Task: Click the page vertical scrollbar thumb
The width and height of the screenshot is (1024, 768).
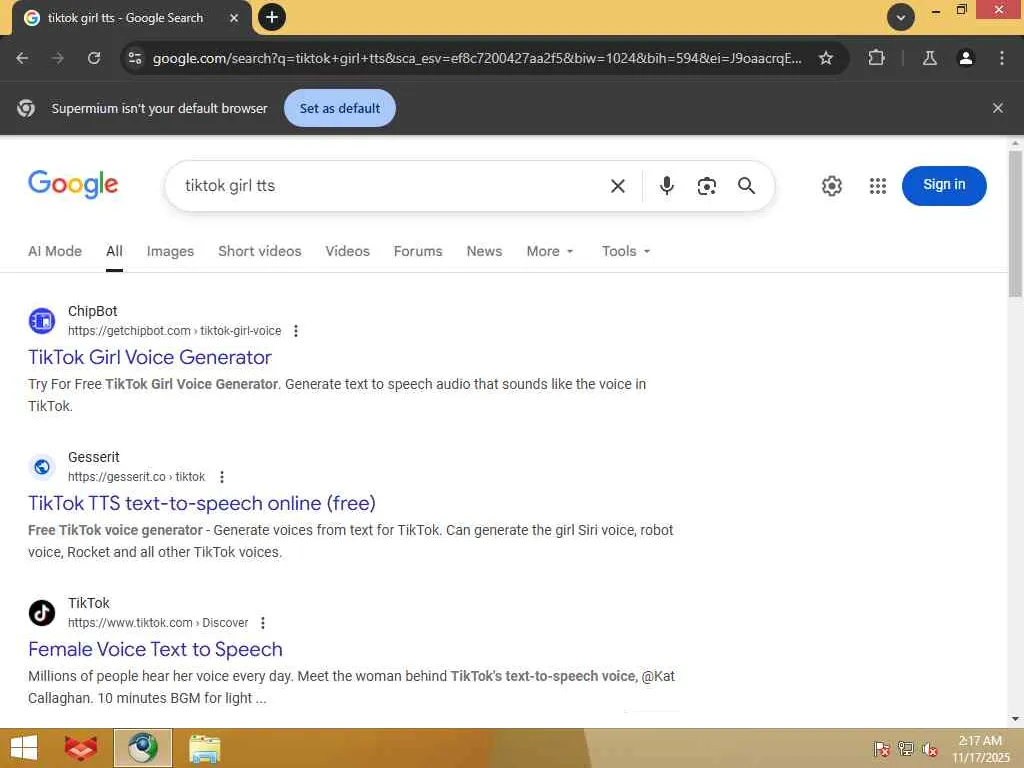Action: [1015, 224]
